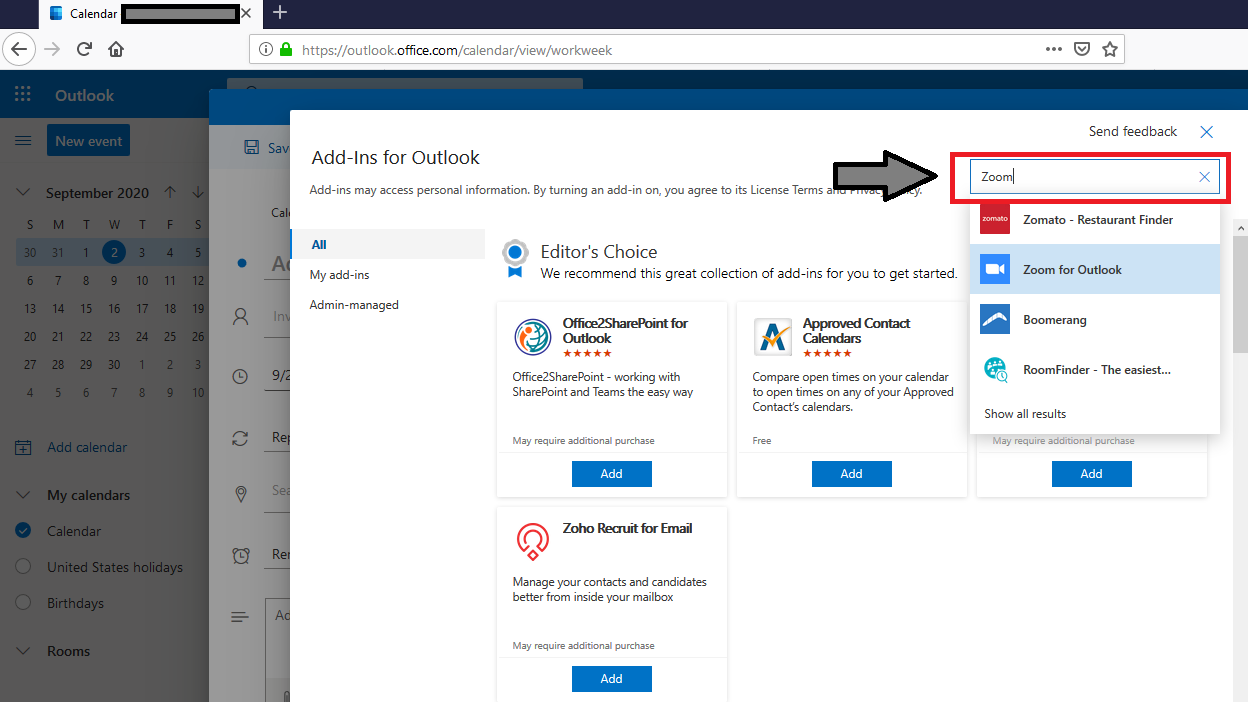The image size is (1248, 702).
Task: Expand the September 2020 month picker
Action: click(97, 193)
